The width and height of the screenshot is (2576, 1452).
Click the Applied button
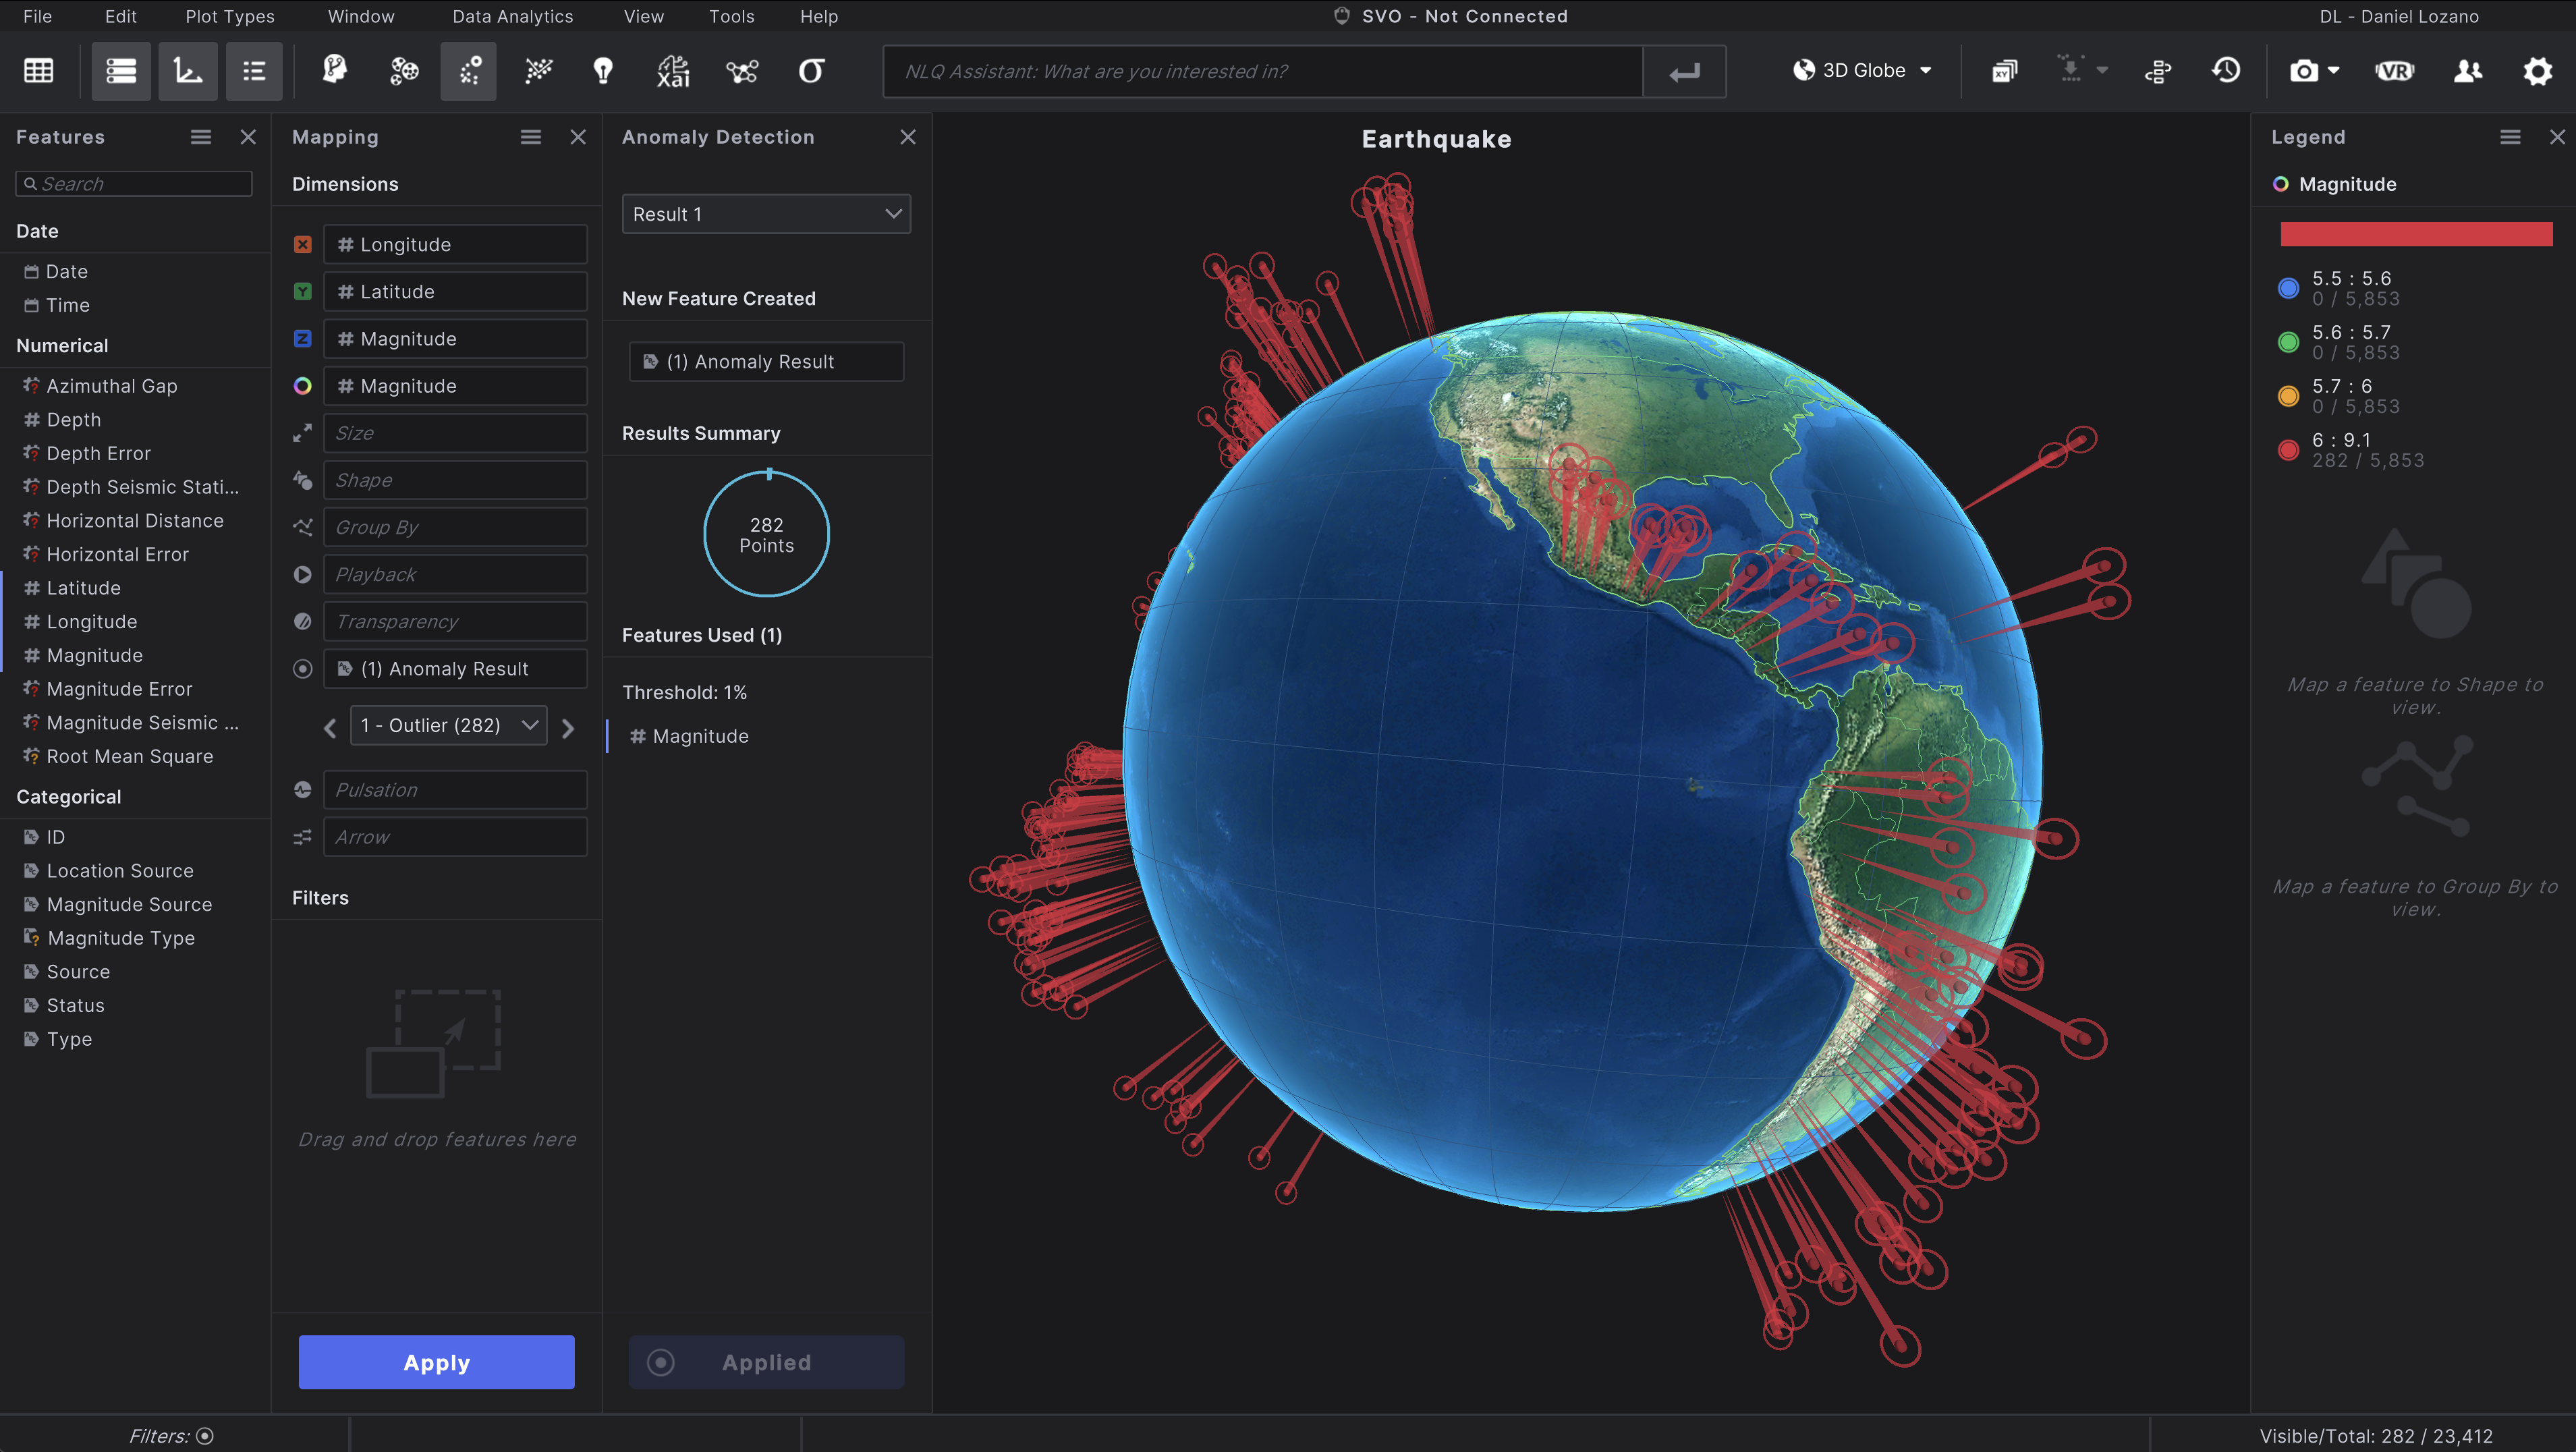(767, 1362)
